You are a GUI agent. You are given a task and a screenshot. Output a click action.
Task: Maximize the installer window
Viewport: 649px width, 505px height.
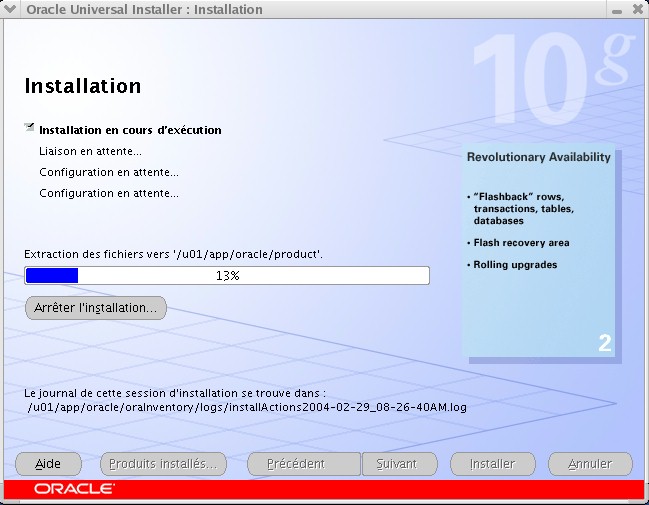tap(618, 10)
